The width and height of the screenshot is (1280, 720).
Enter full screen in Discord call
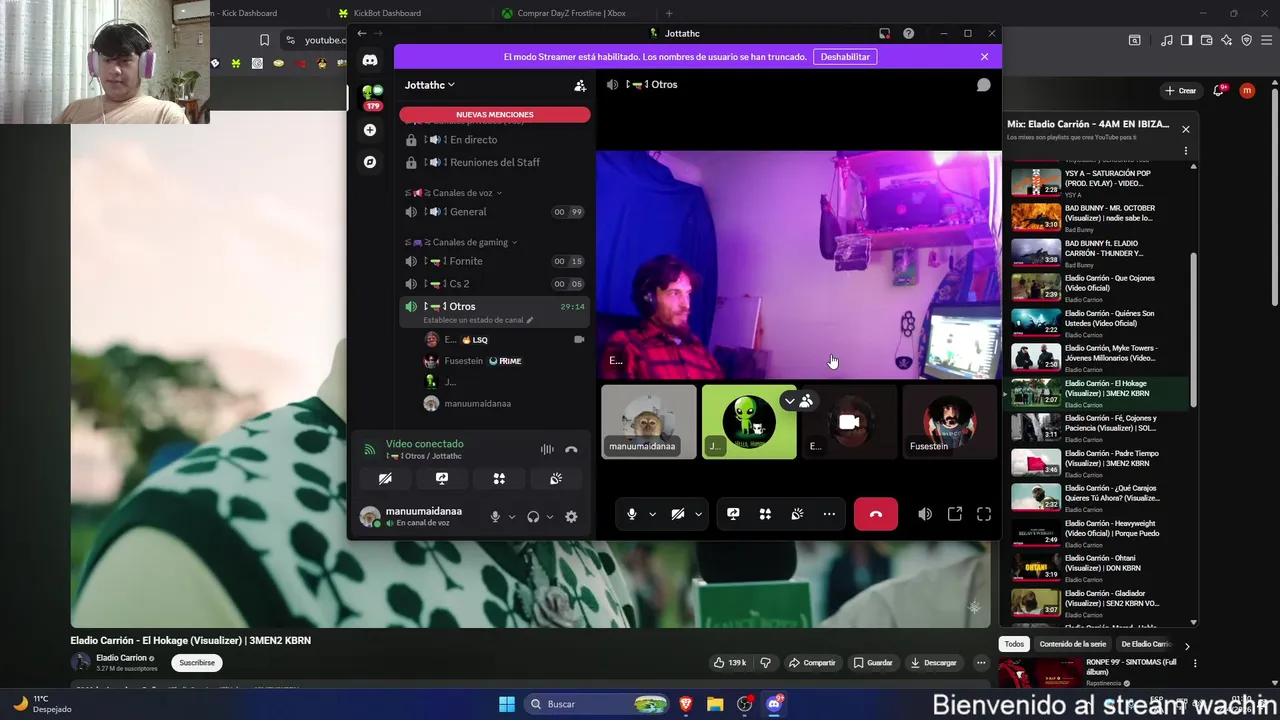984,514
